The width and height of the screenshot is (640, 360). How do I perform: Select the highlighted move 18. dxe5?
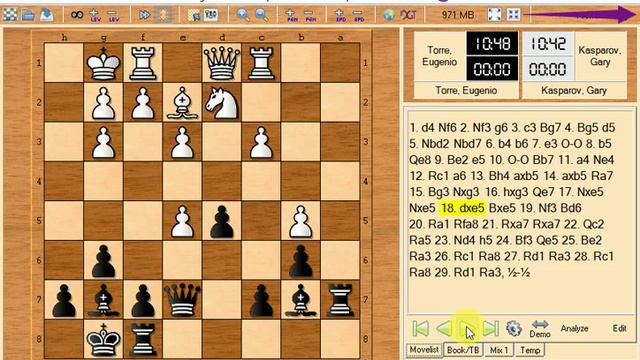(x=462, y=208)
